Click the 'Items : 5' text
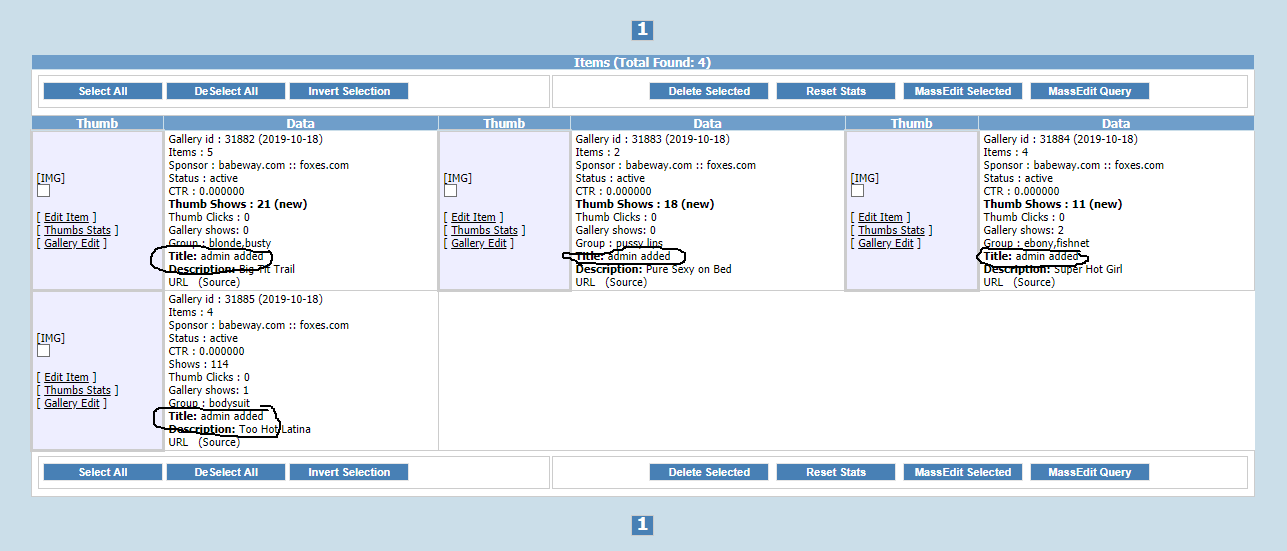This screenshot has height=551, width=1287. (x=191, y=152)
